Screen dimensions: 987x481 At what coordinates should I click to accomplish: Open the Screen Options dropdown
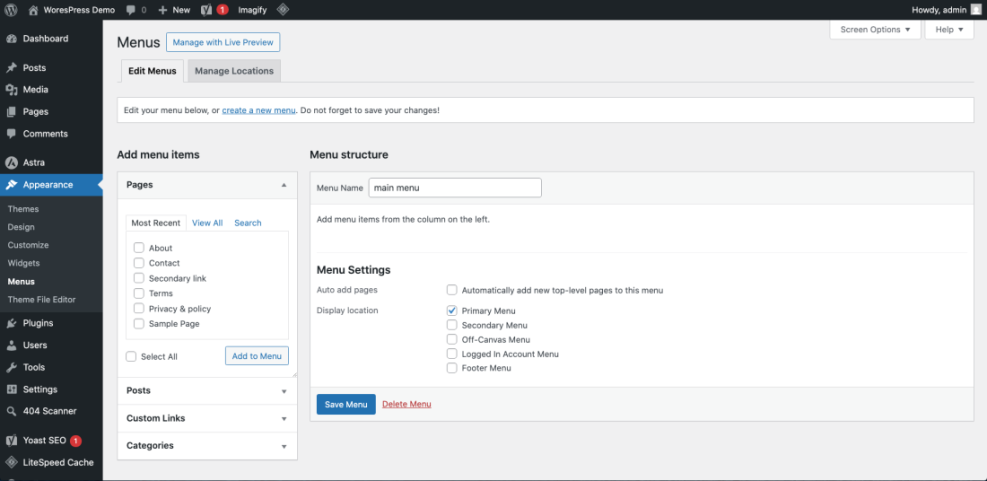(x=875, y=30)
